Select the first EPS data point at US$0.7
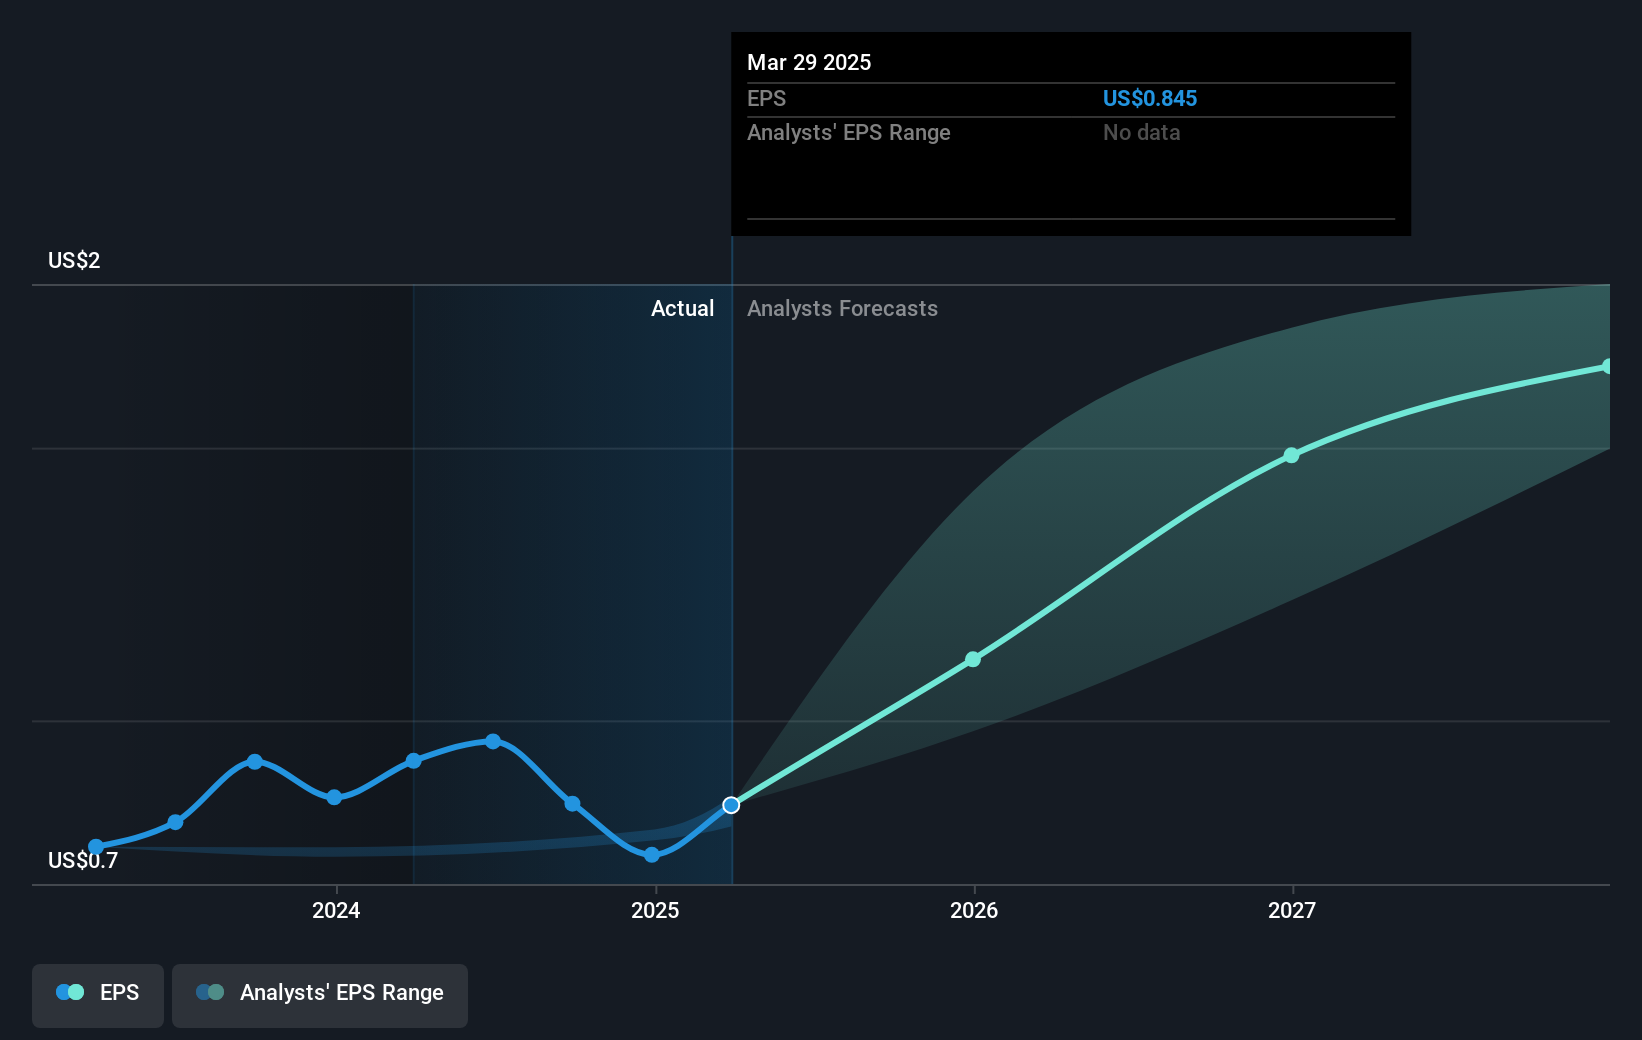This screenshot has width=1642, height=1040. click(x=96, y=847)
